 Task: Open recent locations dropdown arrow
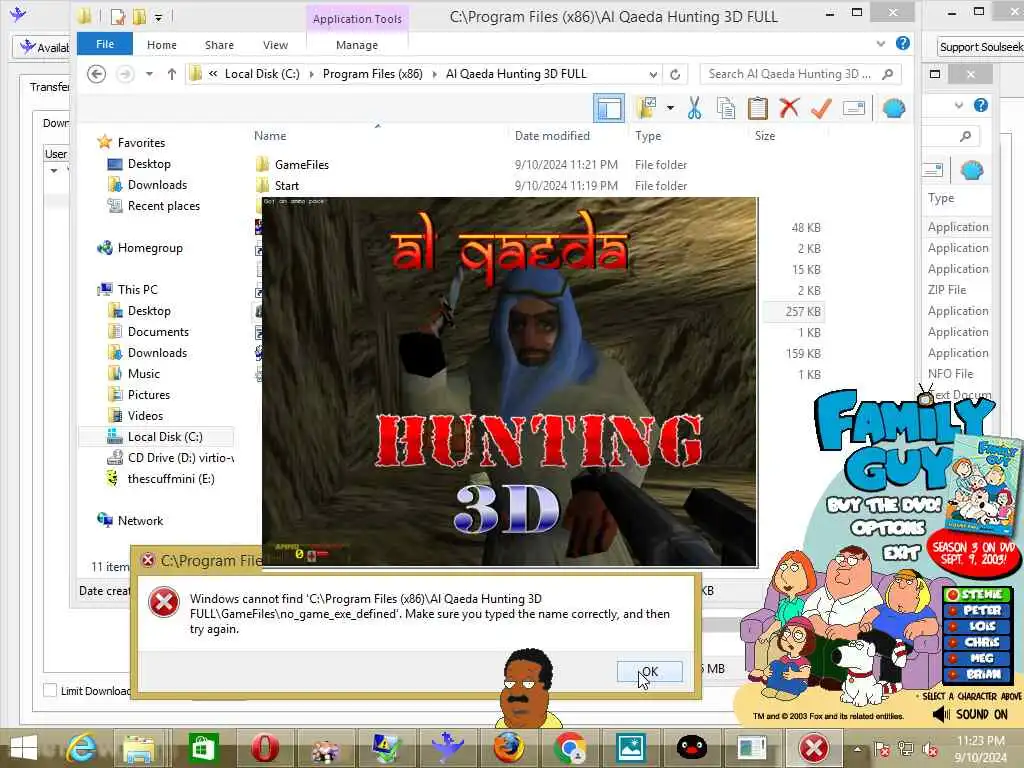click(150, 74)
